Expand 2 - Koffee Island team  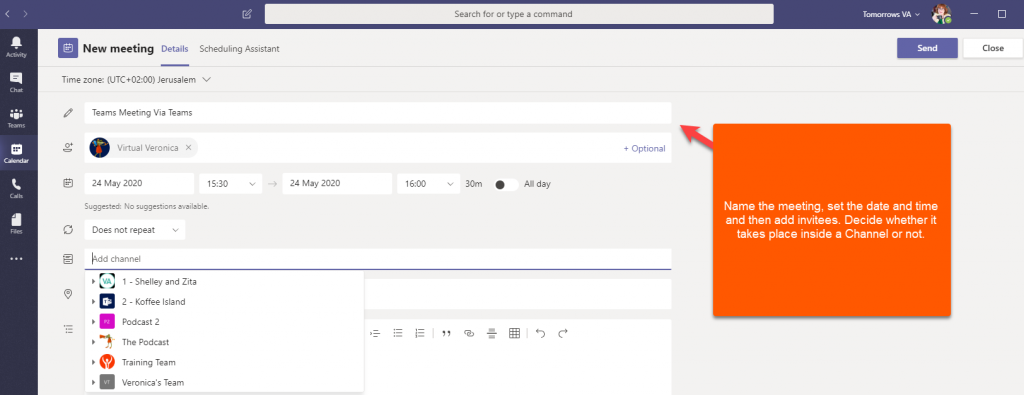(x=93, y=302)
